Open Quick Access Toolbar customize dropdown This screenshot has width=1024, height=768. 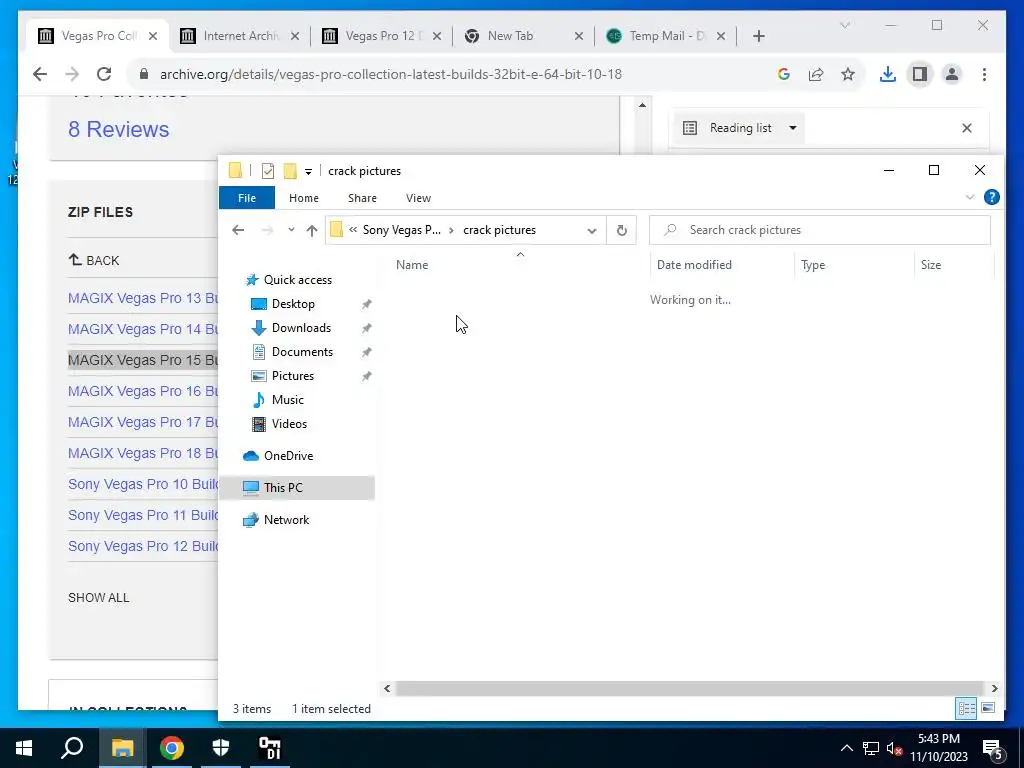(308, 172)
